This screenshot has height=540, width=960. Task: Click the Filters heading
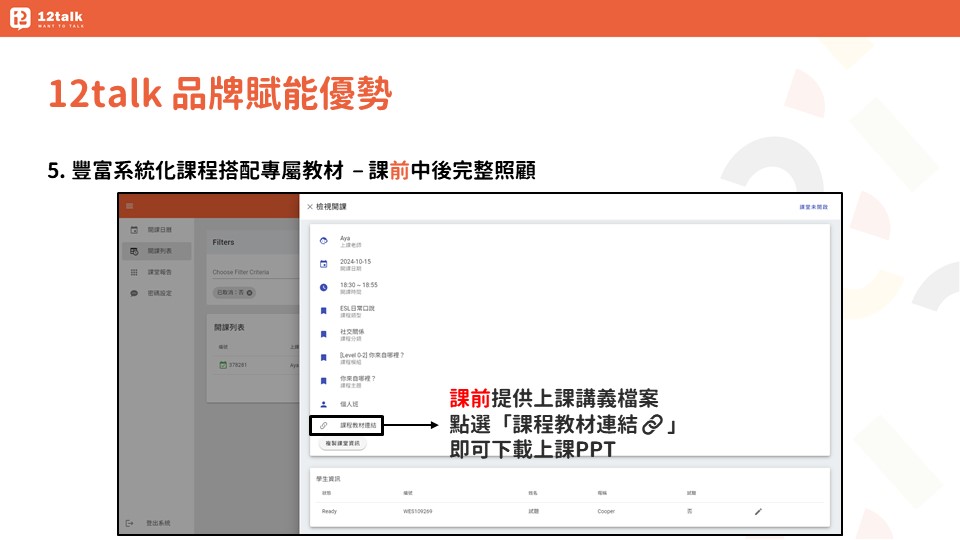coord(223,242)
